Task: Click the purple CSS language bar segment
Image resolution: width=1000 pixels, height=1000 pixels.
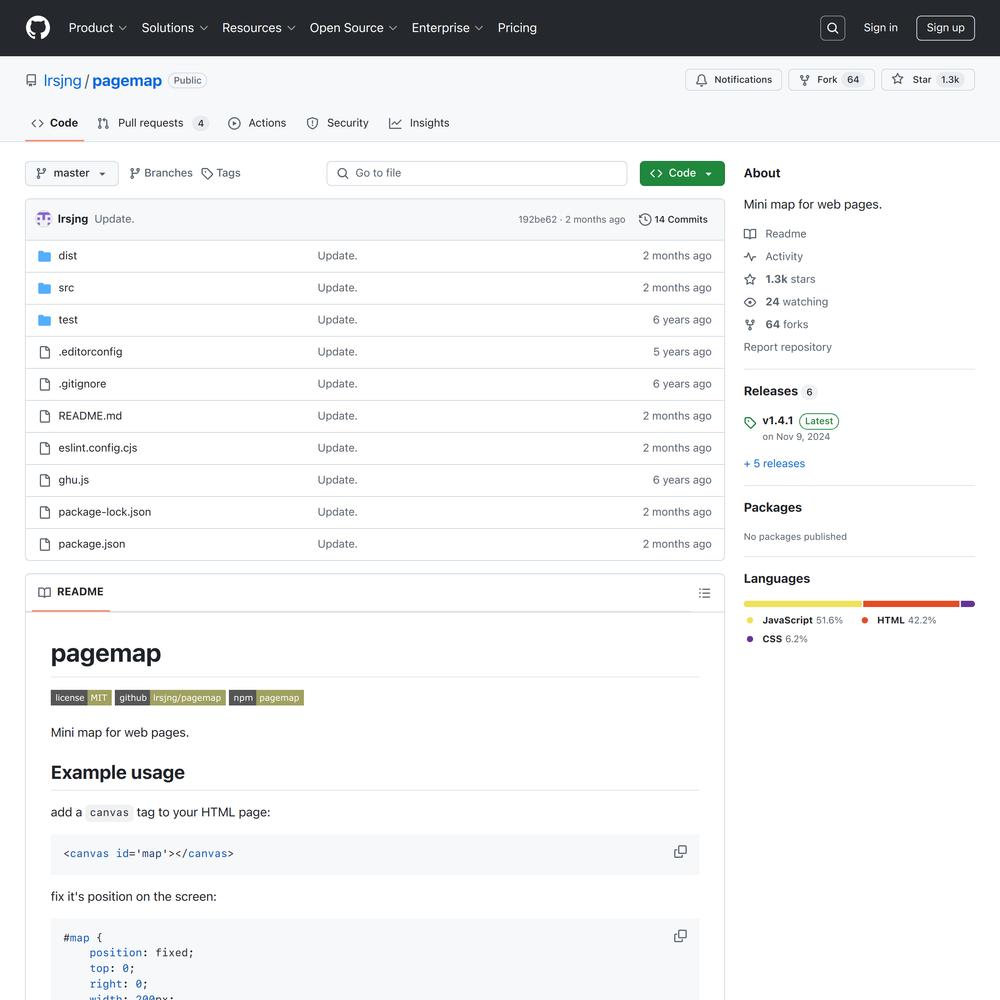Action: [x=967, y=604]
